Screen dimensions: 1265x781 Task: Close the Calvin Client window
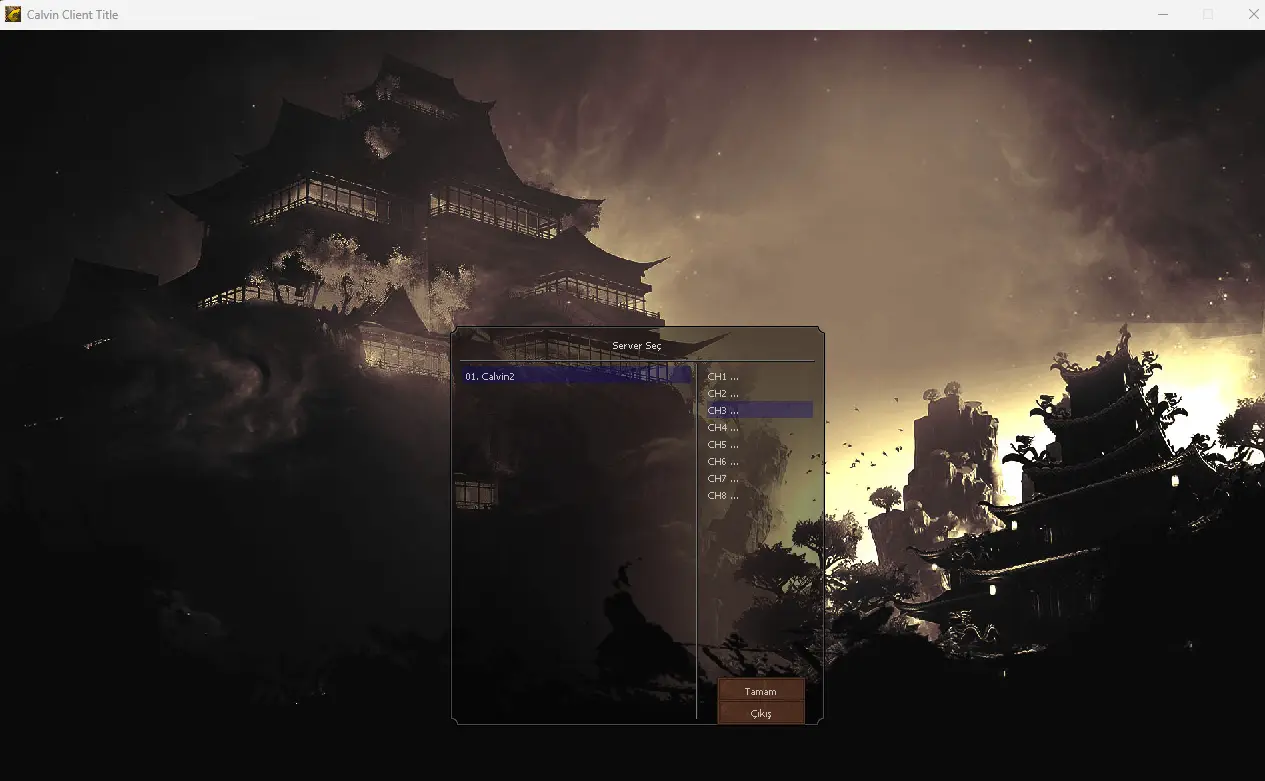point(1253,14)
